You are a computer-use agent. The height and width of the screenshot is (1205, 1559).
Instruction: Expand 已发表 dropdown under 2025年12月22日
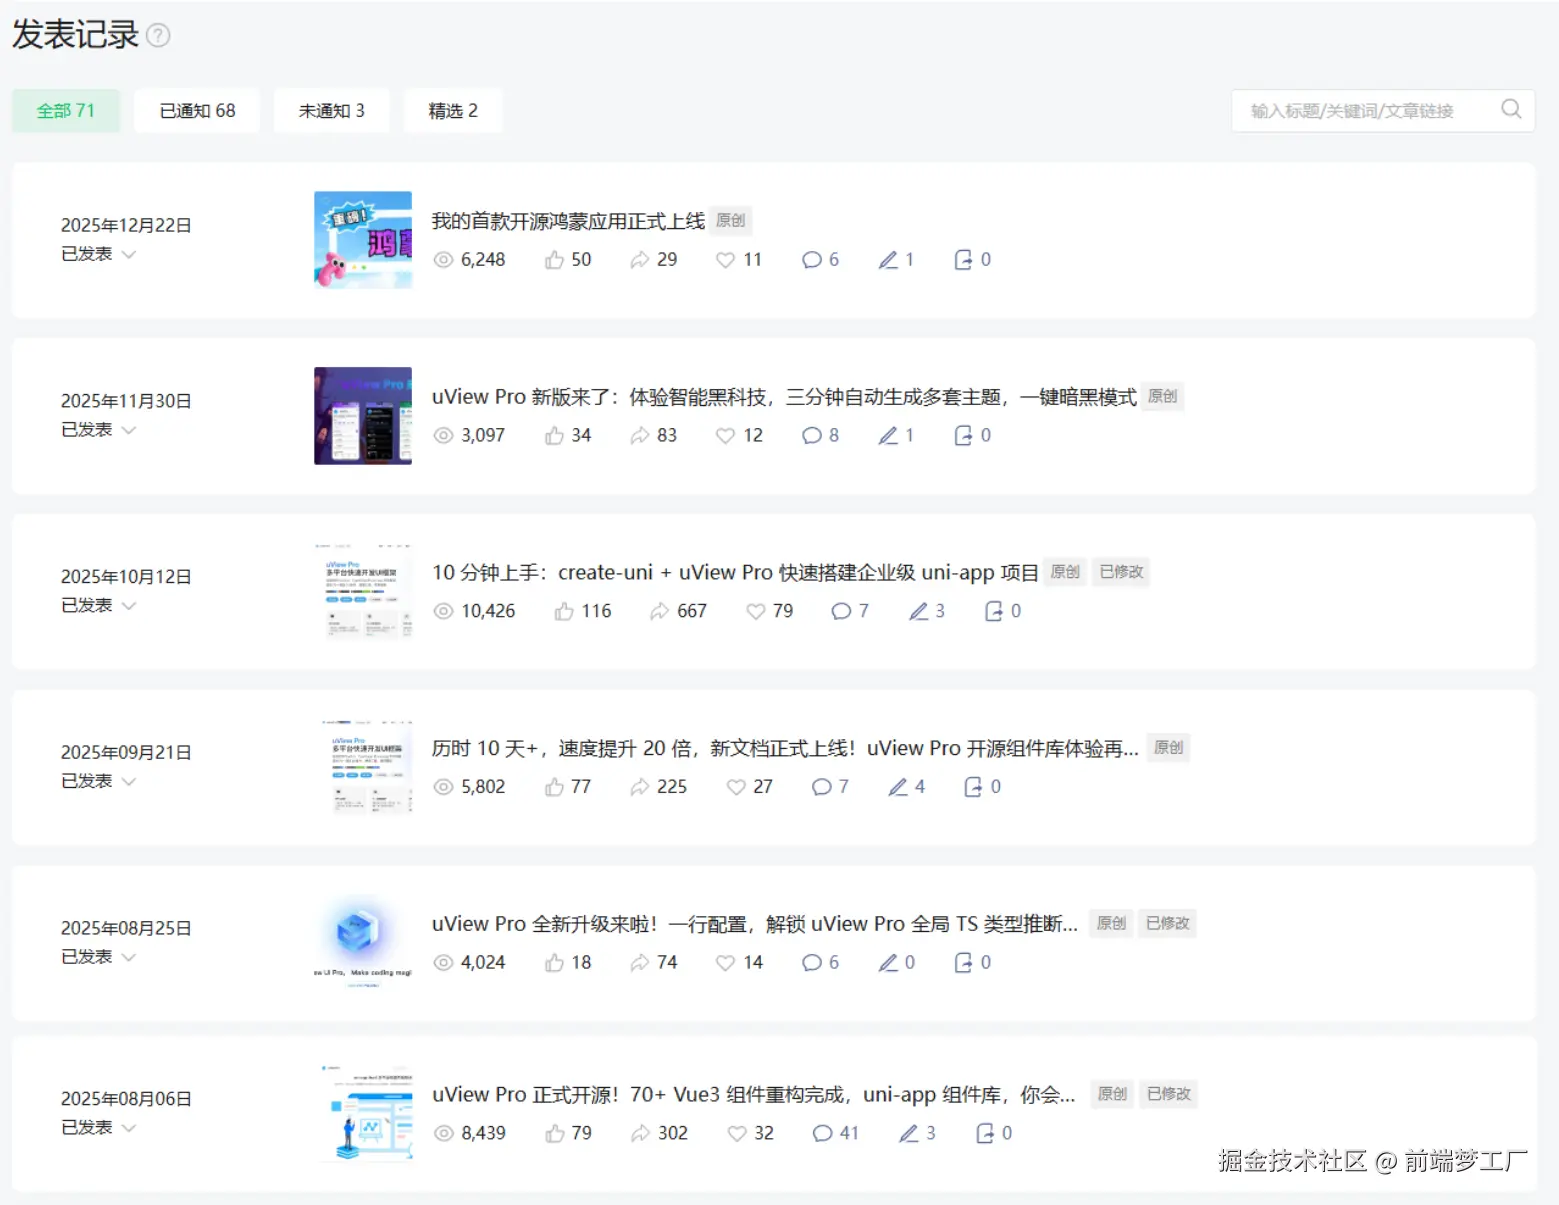point(98,254)
